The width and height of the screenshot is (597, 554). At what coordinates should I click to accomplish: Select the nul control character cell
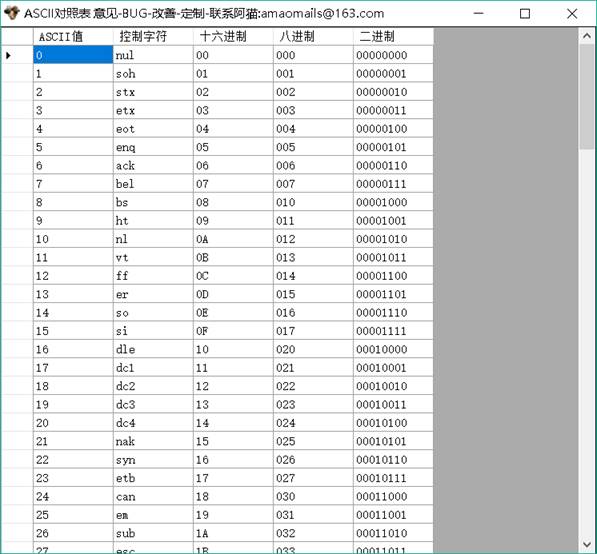pos(153,55)
